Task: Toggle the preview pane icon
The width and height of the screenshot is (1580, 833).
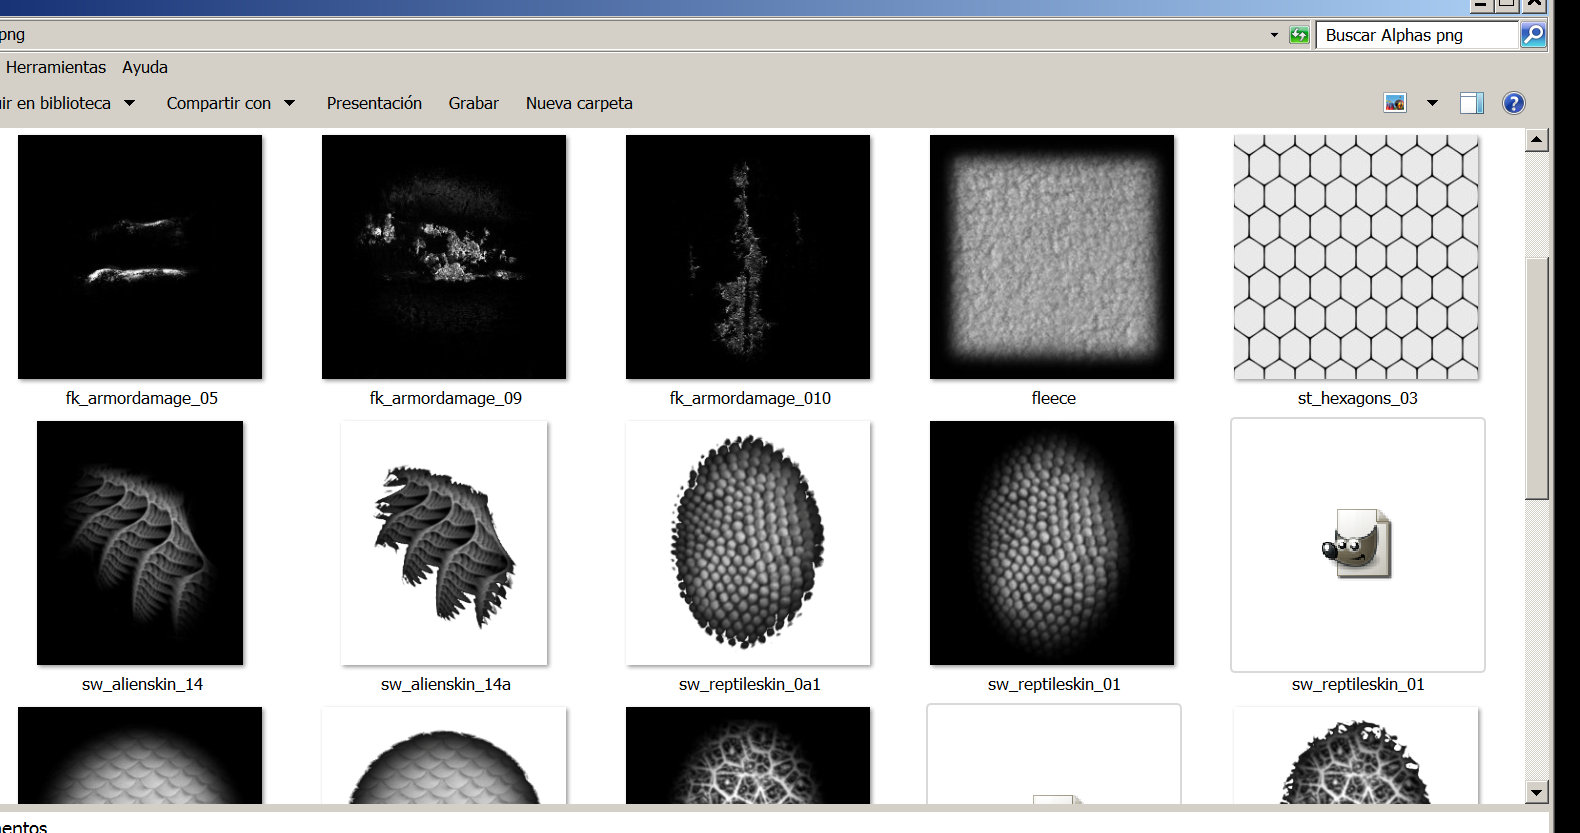Action: 1471,103
